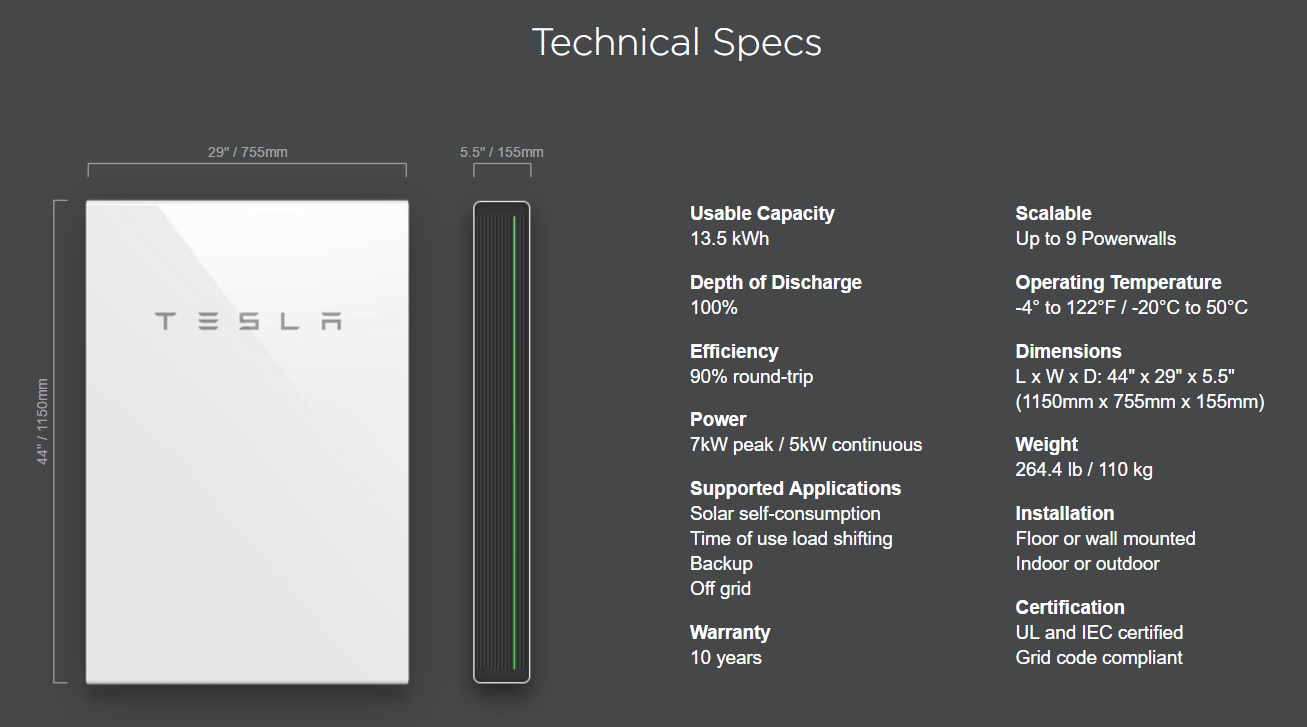Select the Powerwall front view image
Viewport: 1307px width, 727px height.
coord(247,442)
